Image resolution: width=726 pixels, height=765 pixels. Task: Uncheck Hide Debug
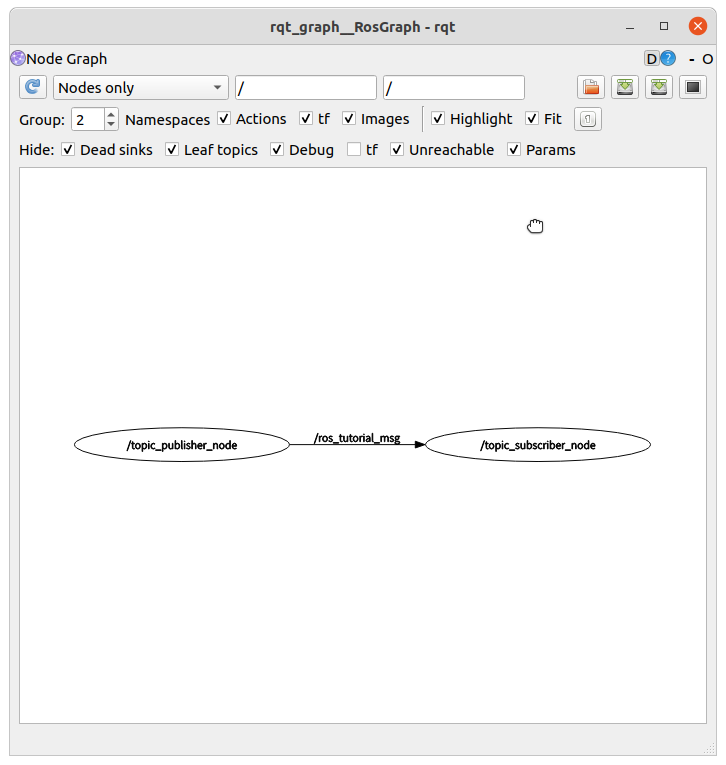[277, 150]
